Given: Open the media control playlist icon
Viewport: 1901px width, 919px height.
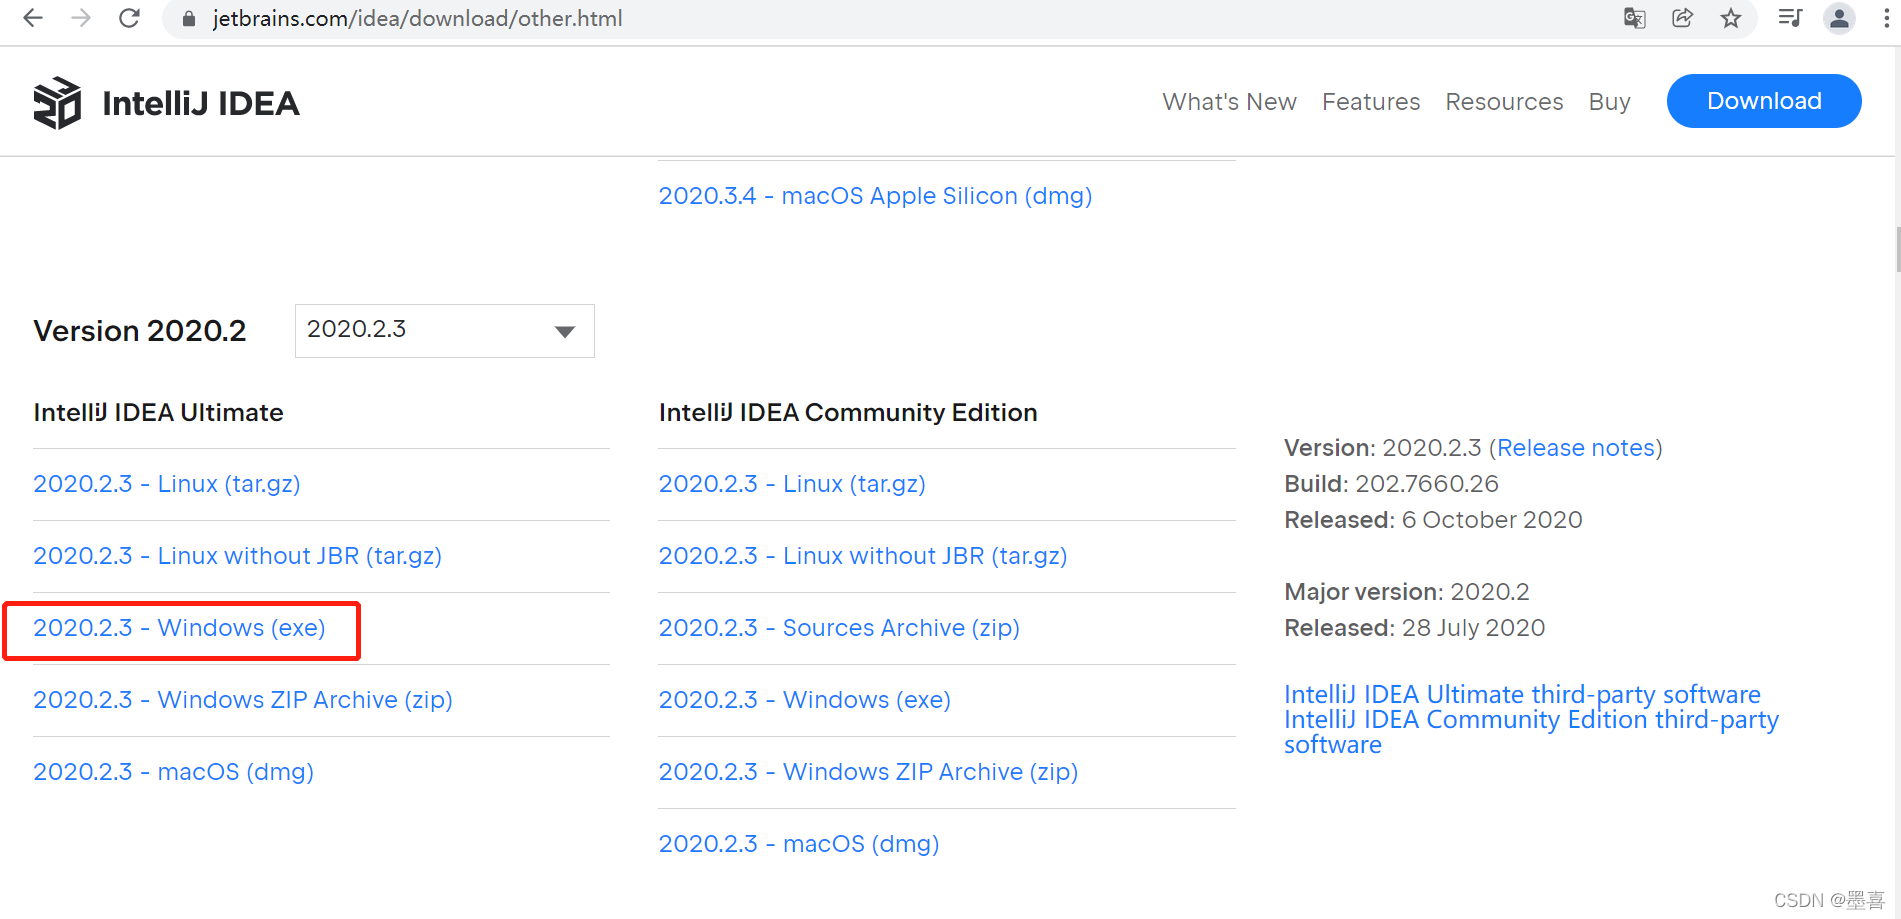Looking at the screenshot, I should tap(1790, 18).
